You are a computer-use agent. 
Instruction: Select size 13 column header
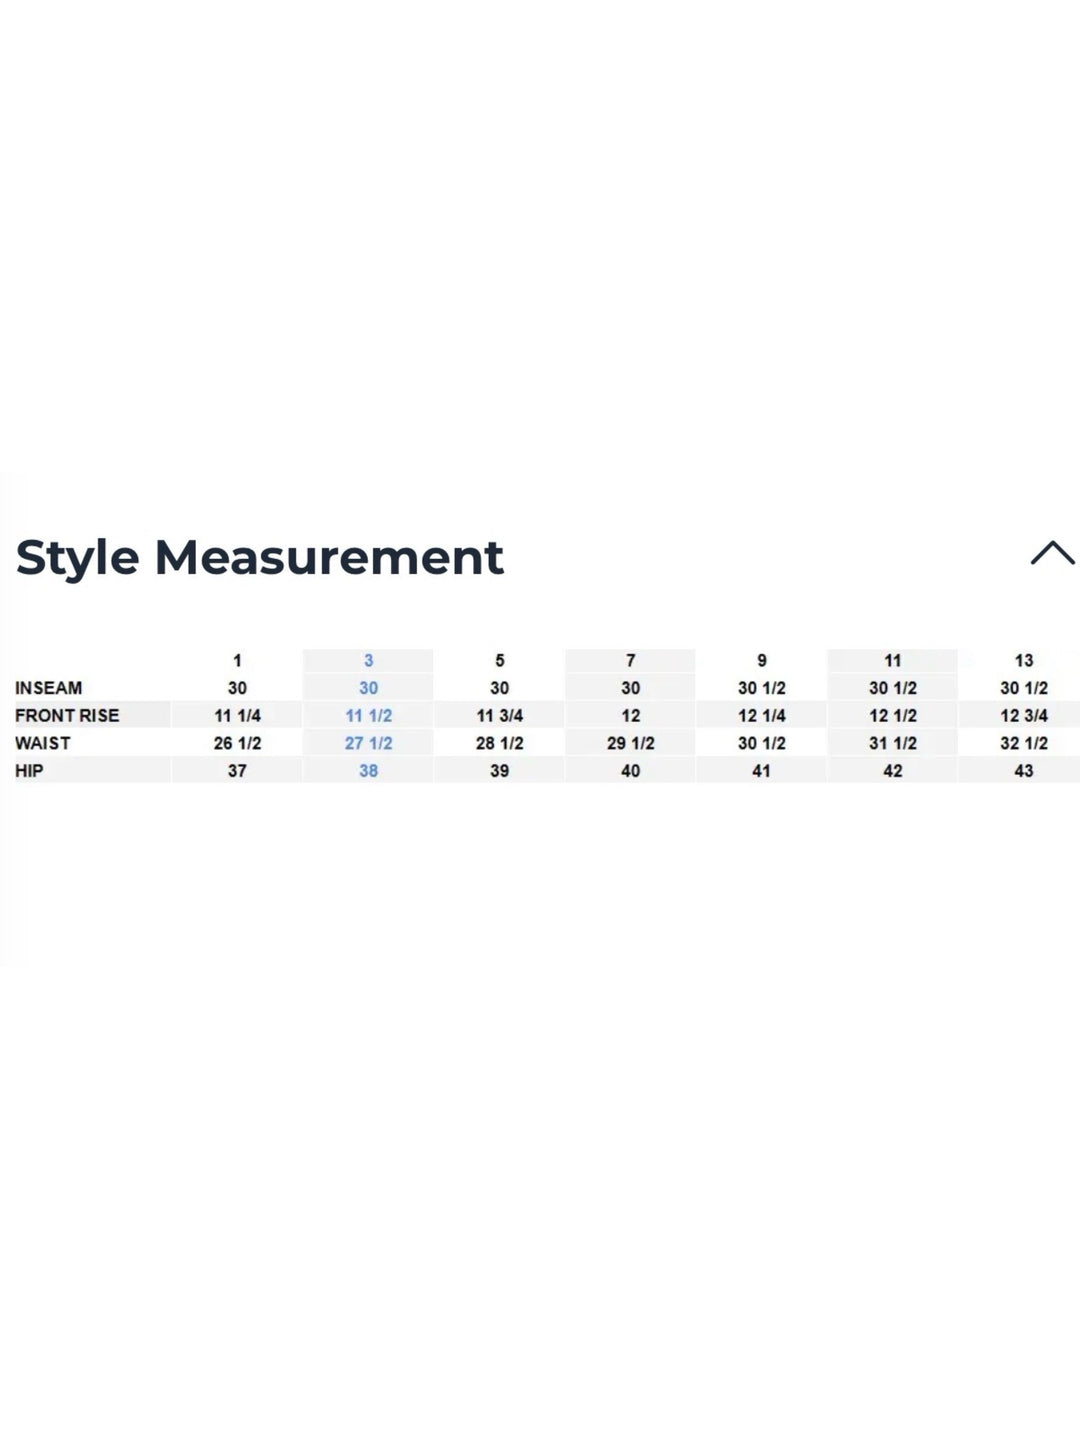tap(1023, 660)
